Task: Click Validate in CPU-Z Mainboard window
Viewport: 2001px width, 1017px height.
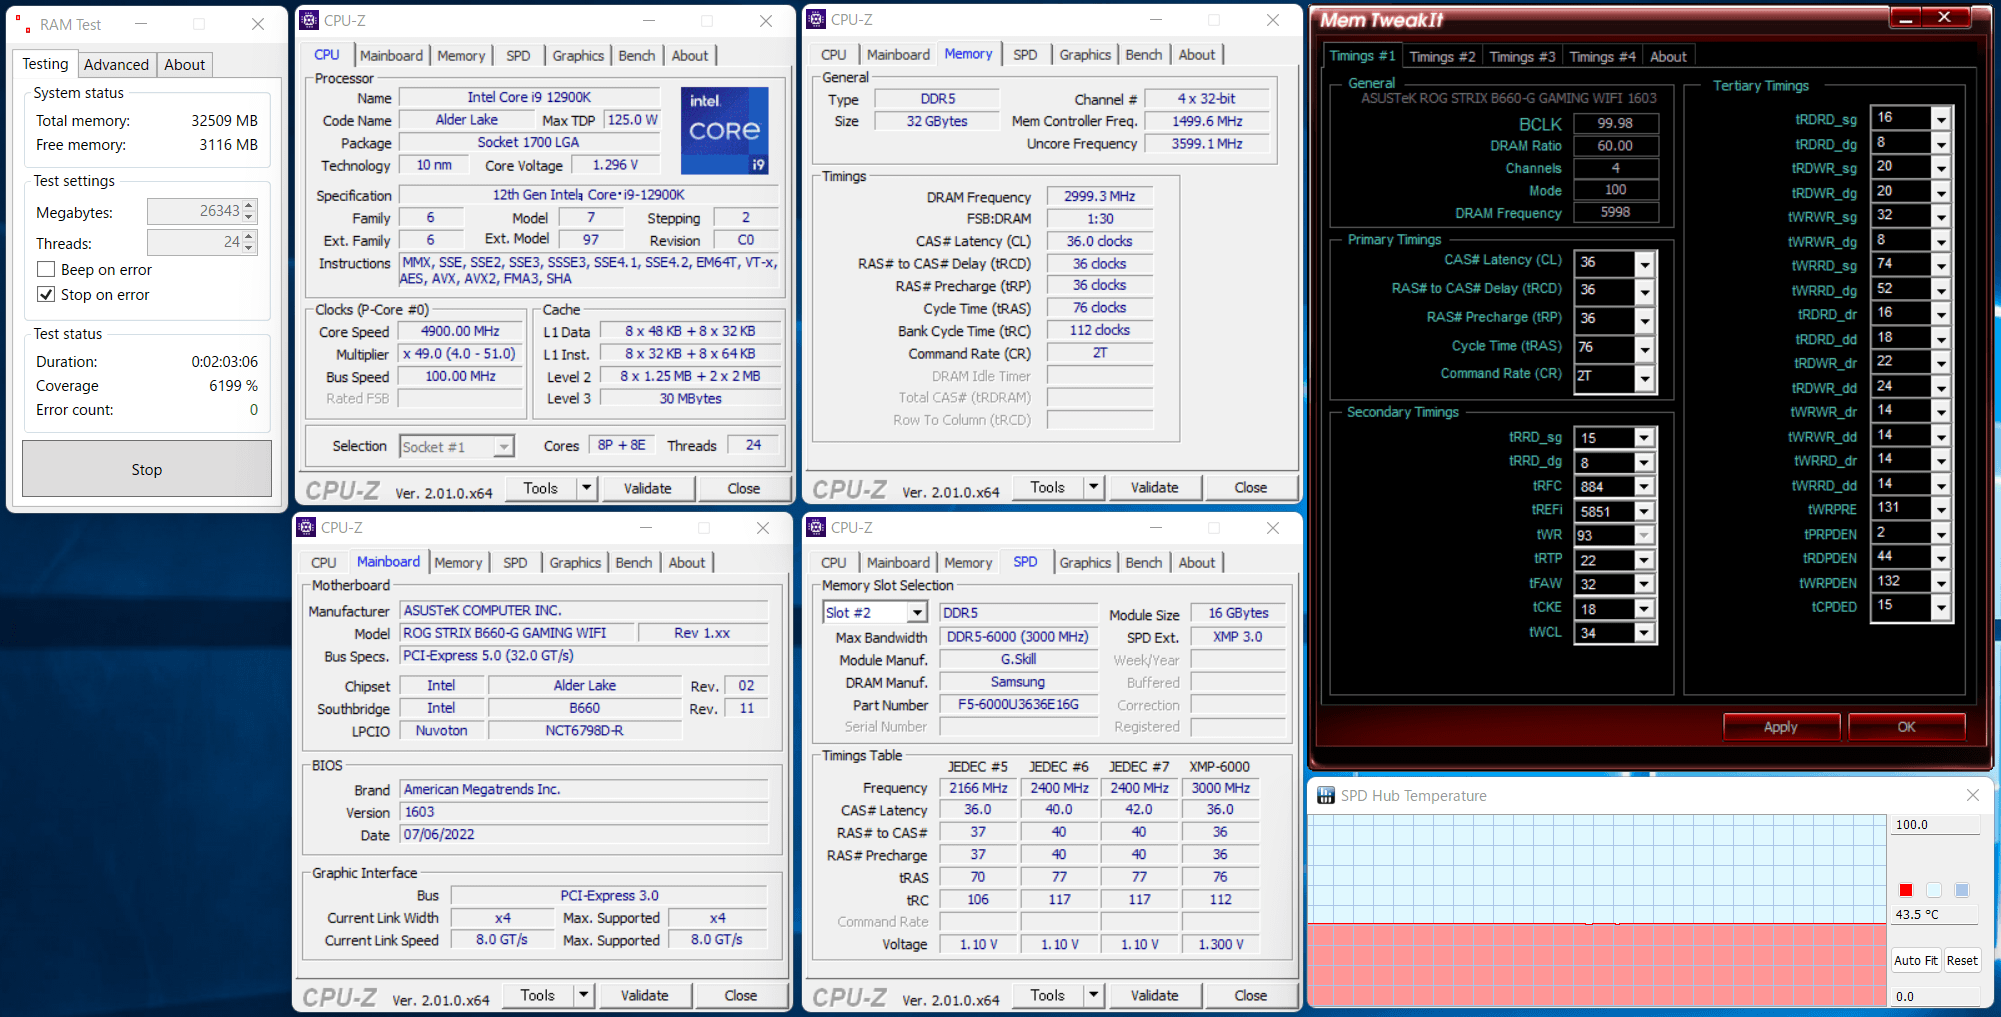Action: [644, 995]
